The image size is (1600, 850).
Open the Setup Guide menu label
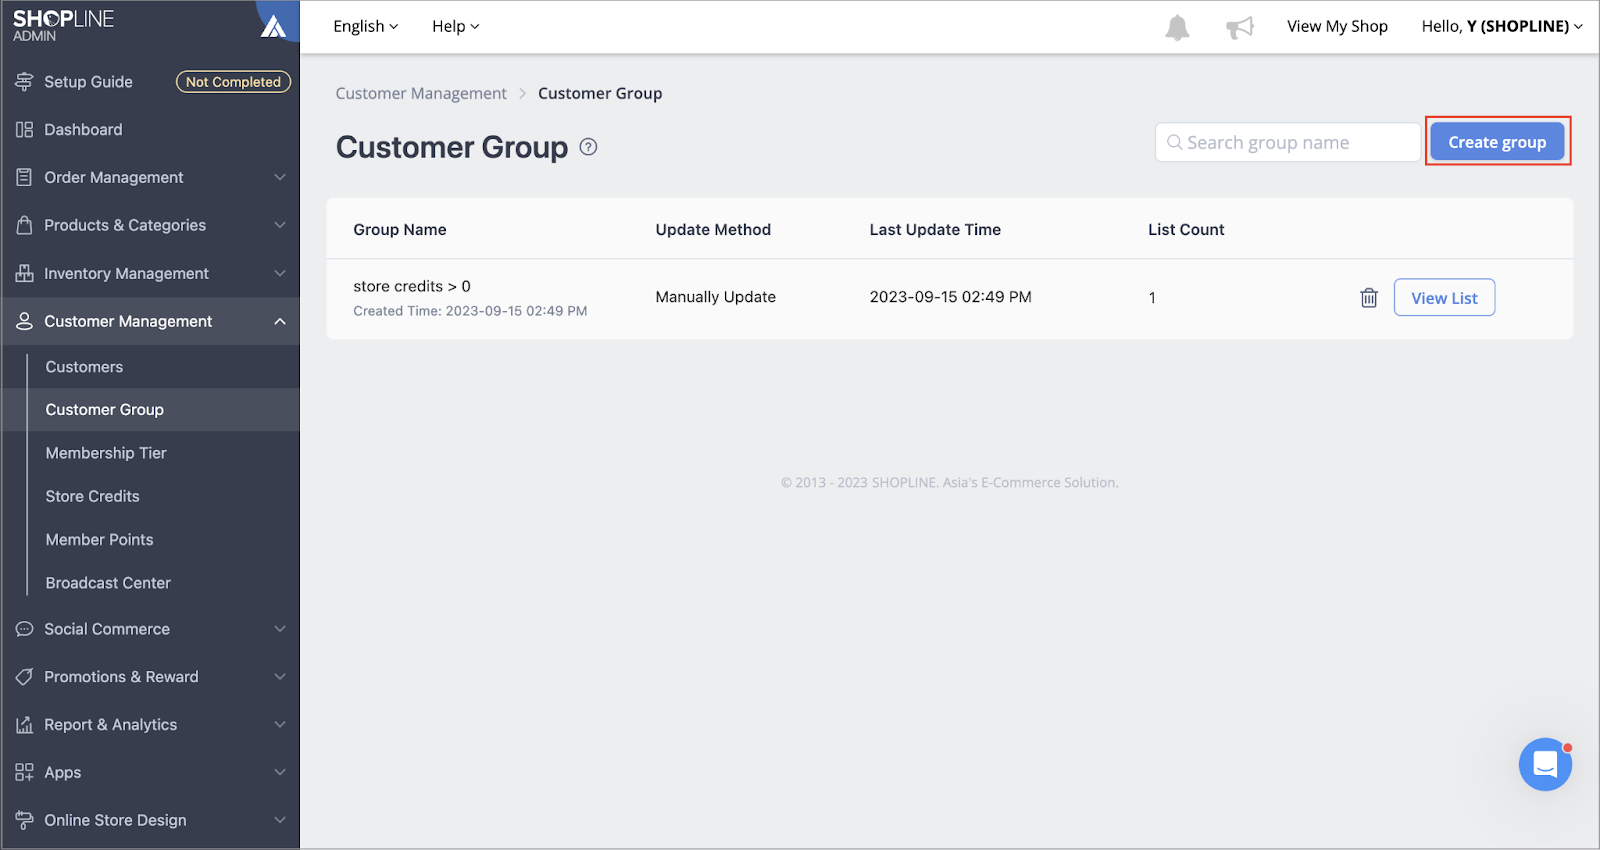click(x=88, y=82)
